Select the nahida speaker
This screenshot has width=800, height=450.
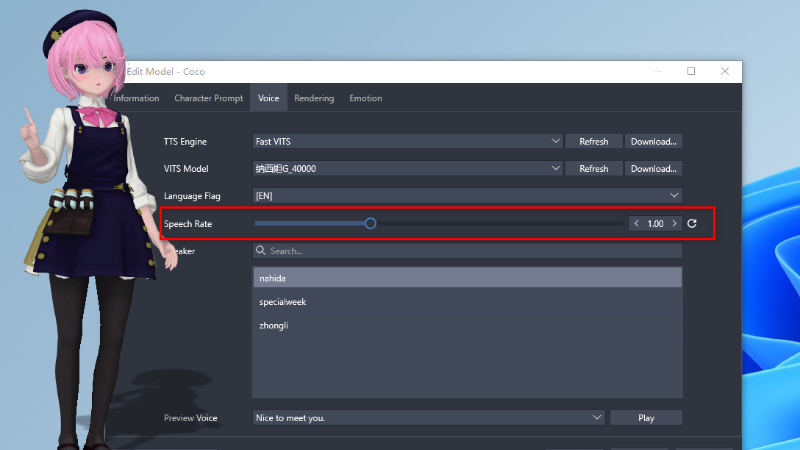click(467, 278)
